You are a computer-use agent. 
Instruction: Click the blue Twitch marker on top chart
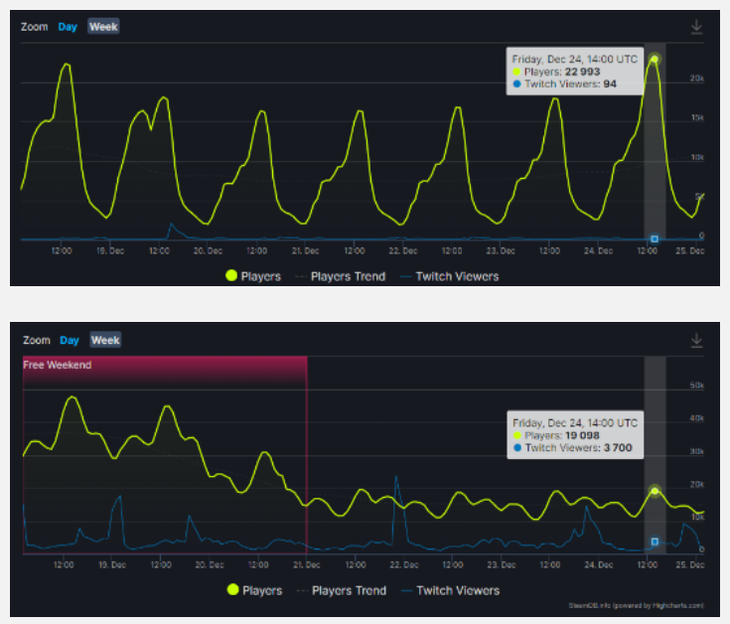pyautogui.click(x=655, y=239)
